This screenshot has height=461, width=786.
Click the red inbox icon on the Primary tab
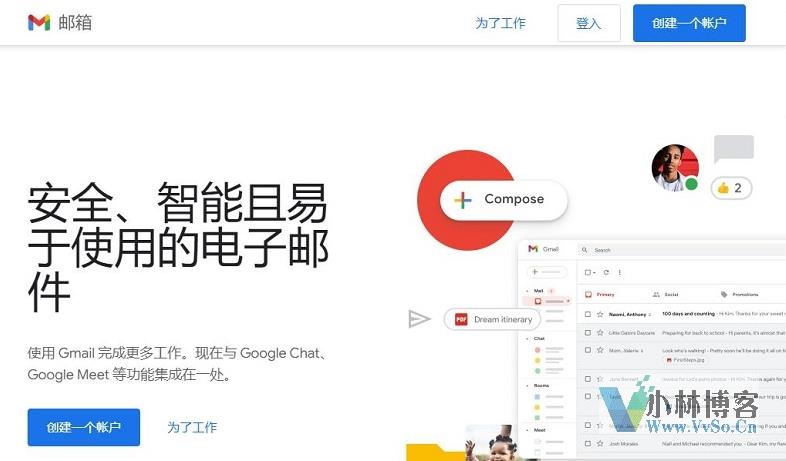[589, 295]
